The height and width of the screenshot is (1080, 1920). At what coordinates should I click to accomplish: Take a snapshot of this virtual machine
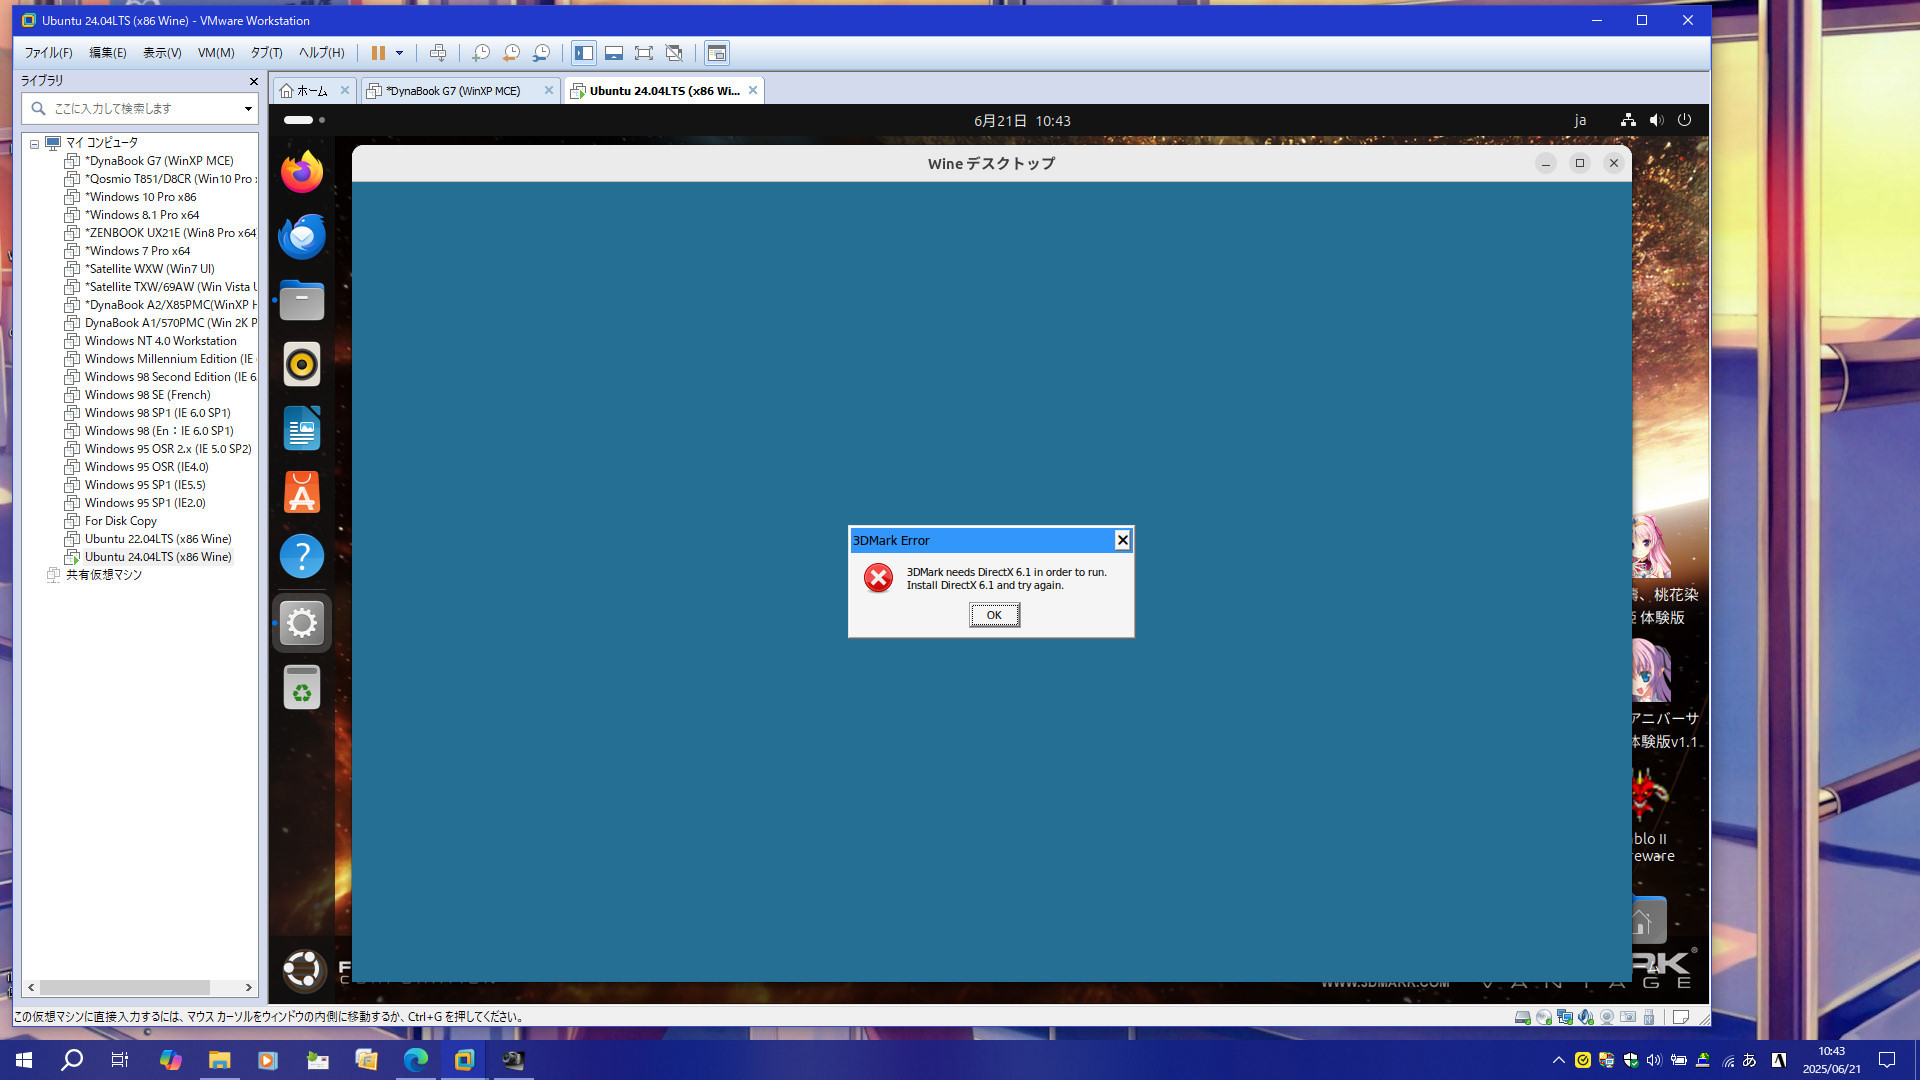point(481,53)
